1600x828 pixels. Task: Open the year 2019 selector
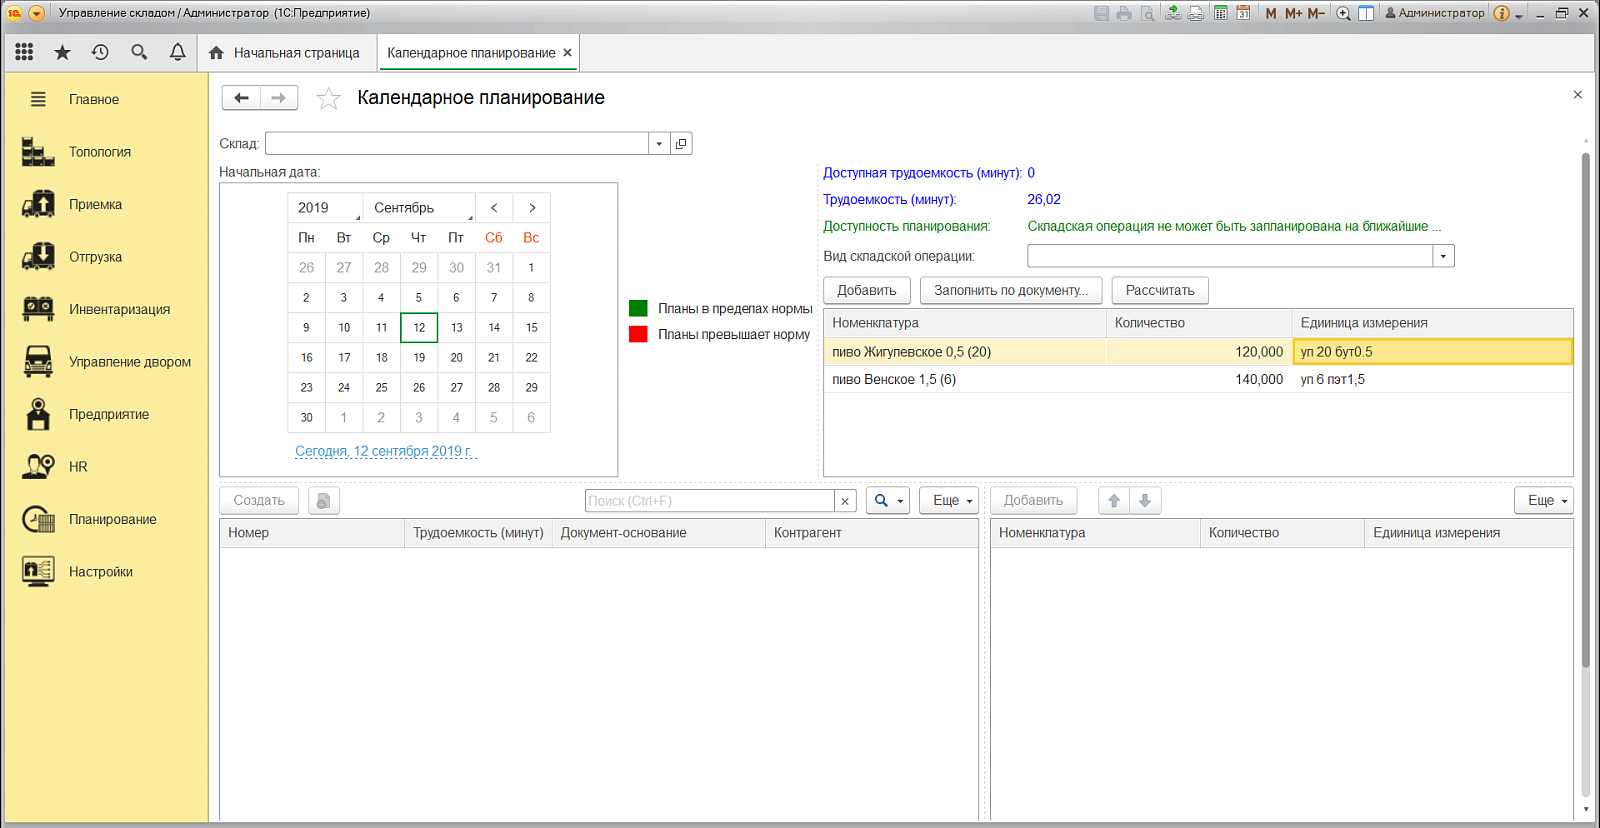coord(325,207)
